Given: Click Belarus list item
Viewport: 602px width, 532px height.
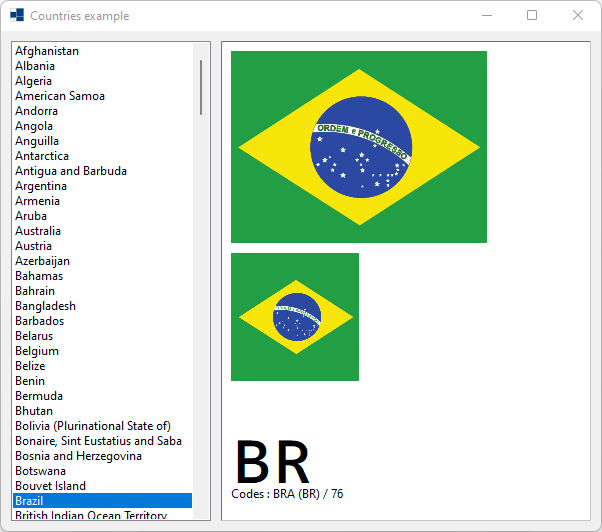Looking at the screenshot, I should pyautogui.click(x=103, y=335).
